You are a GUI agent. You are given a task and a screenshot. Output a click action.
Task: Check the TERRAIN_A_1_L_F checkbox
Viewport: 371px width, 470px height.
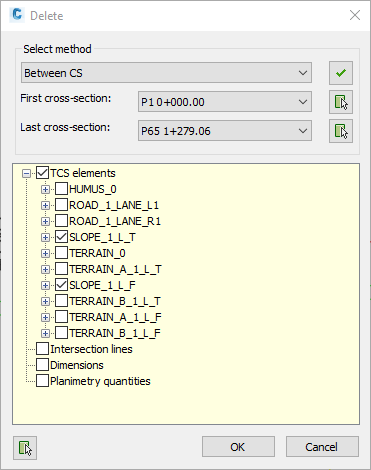tap(61, 317)
